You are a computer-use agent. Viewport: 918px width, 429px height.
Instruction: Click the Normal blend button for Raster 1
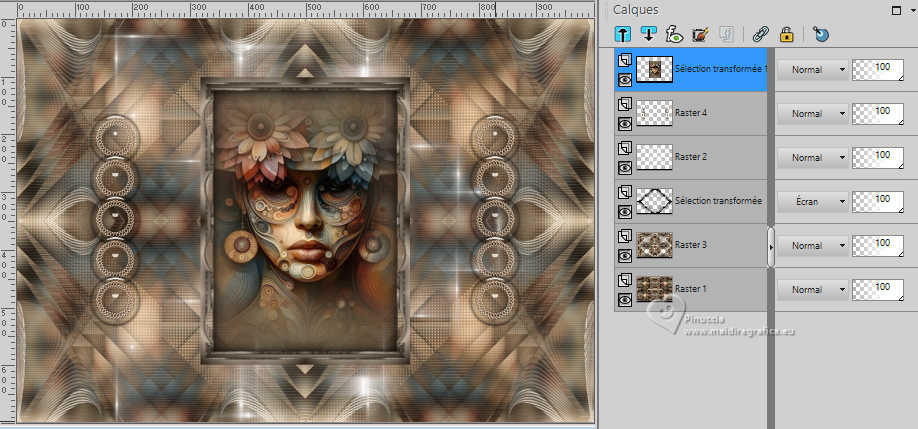click(813, 289)
